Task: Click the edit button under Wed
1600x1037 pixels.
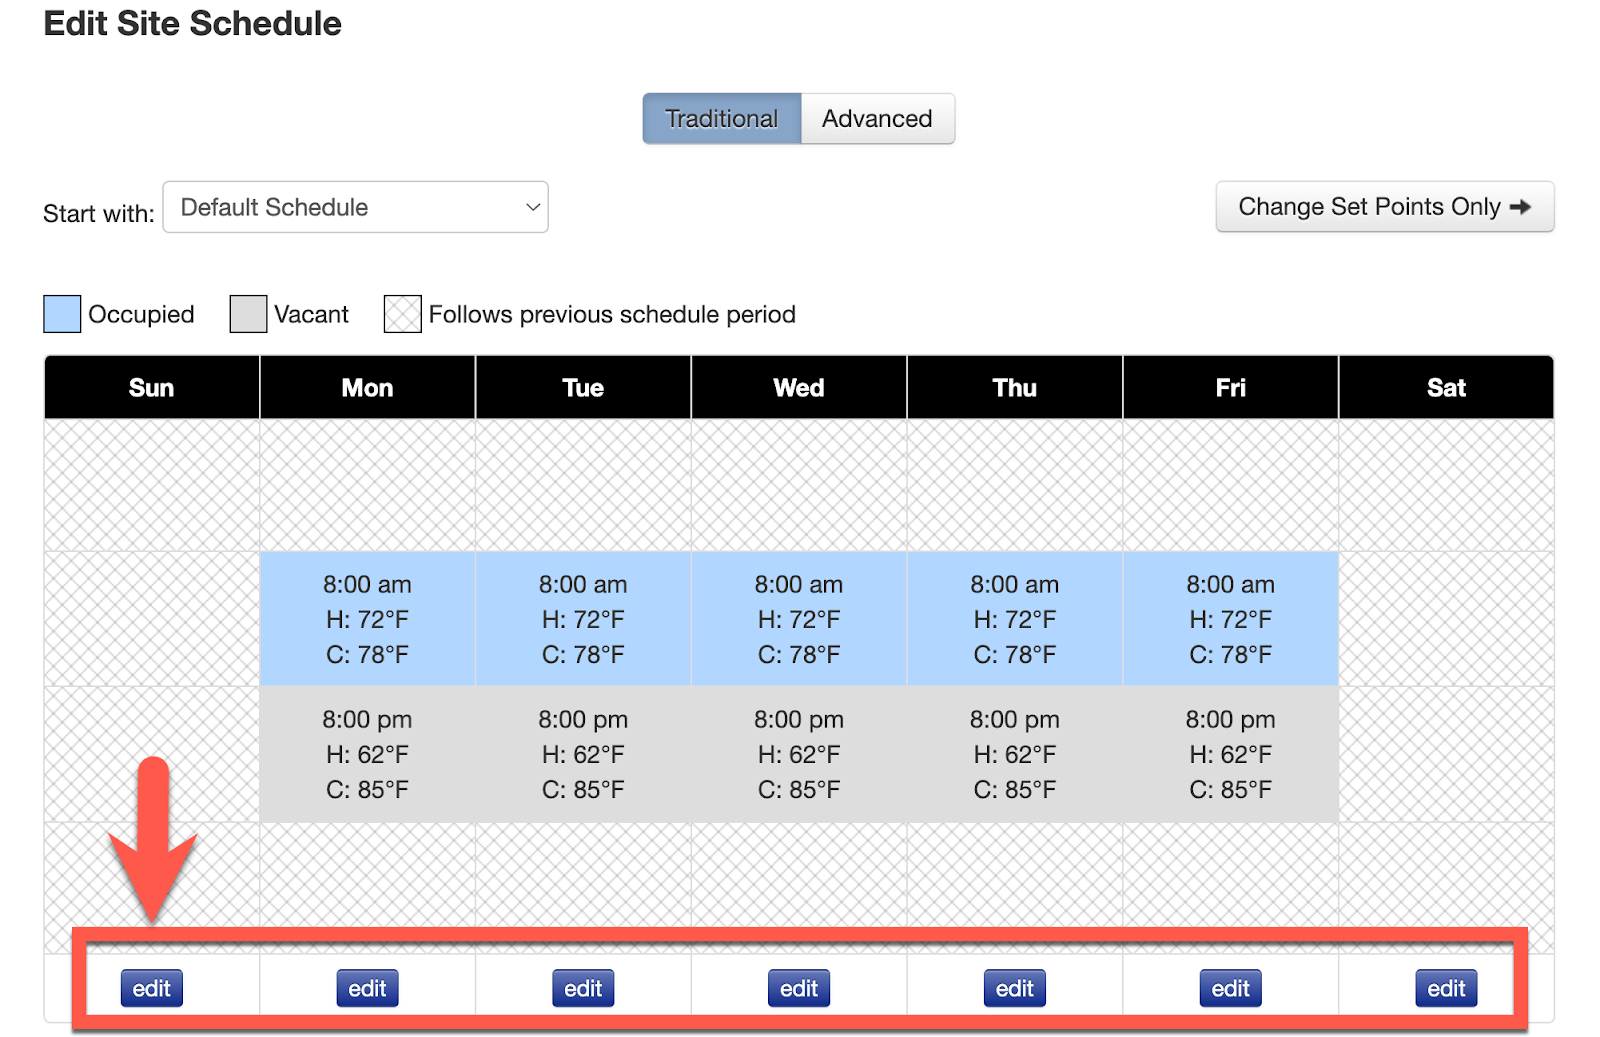Action: click(799, 988)
